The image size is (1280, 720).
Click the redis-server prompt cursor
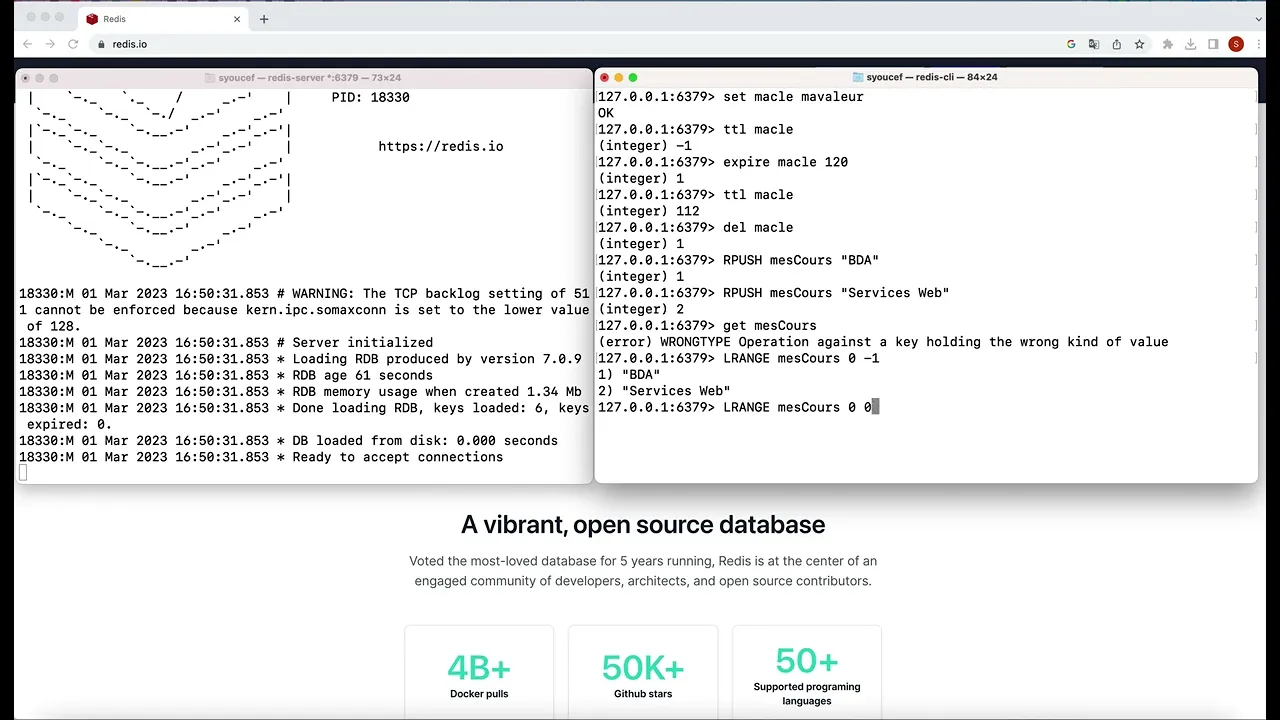pyautogui.click(x=23, y=473)
